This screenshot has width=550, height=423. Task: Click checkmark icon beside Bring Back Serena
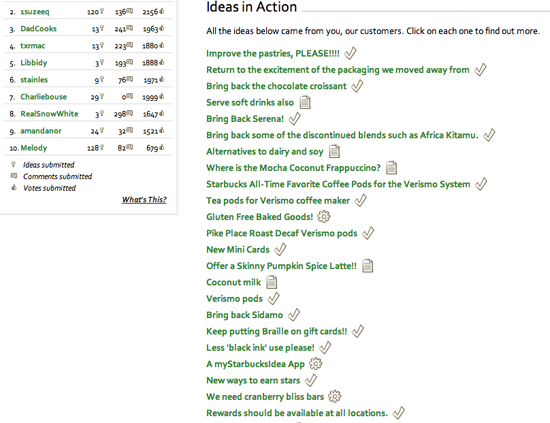[295, 119]
